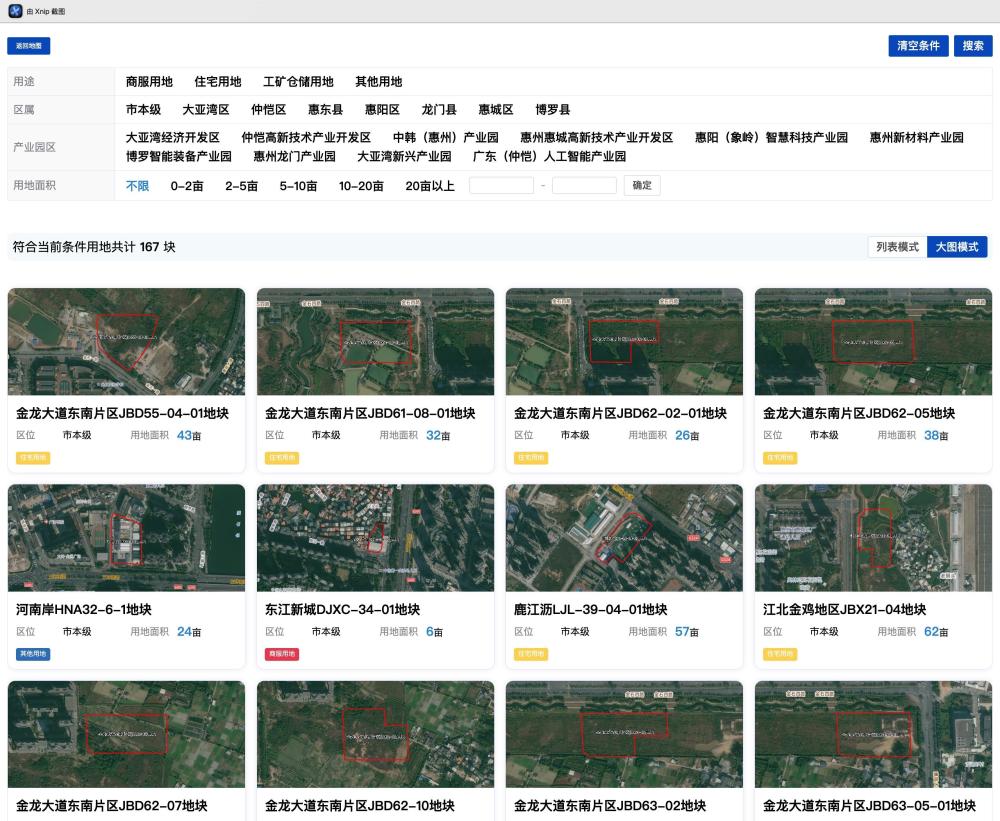Click the 搜索 button

(x=972, y=45)
